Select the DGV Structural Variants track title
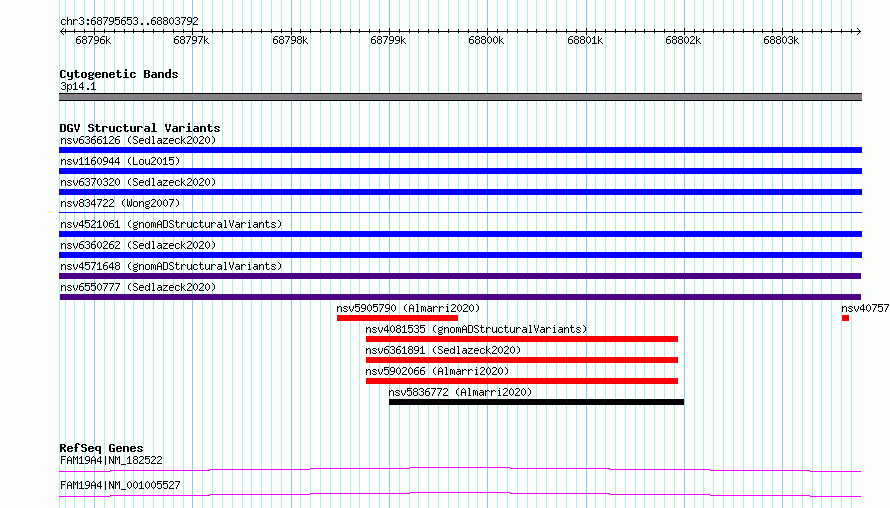The width and height of the screenshot is (890, 508). pos(140,128)
